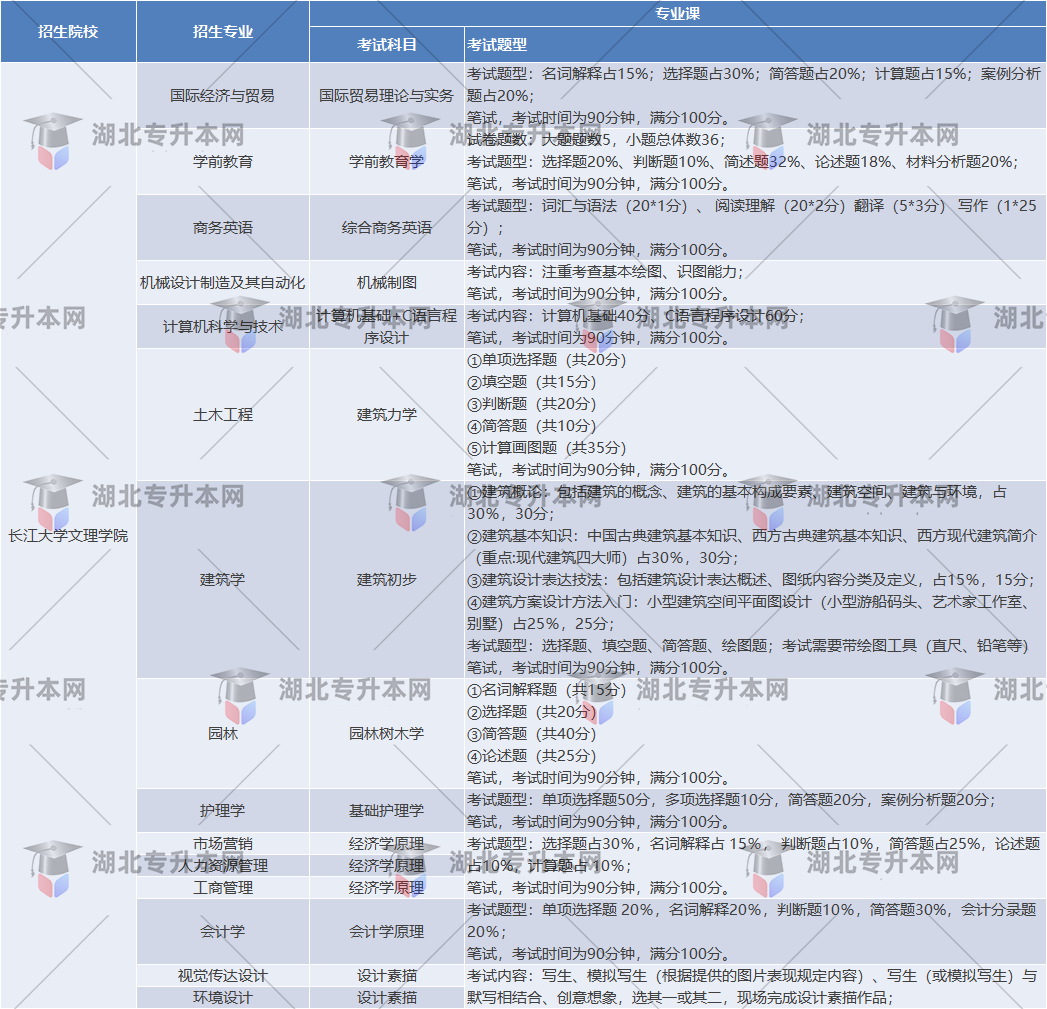Select the line 计算机基础40分，C语言程序设计60分
Image resolution: width=1047 pixels, height=1009 pixels.
point(636,316)
